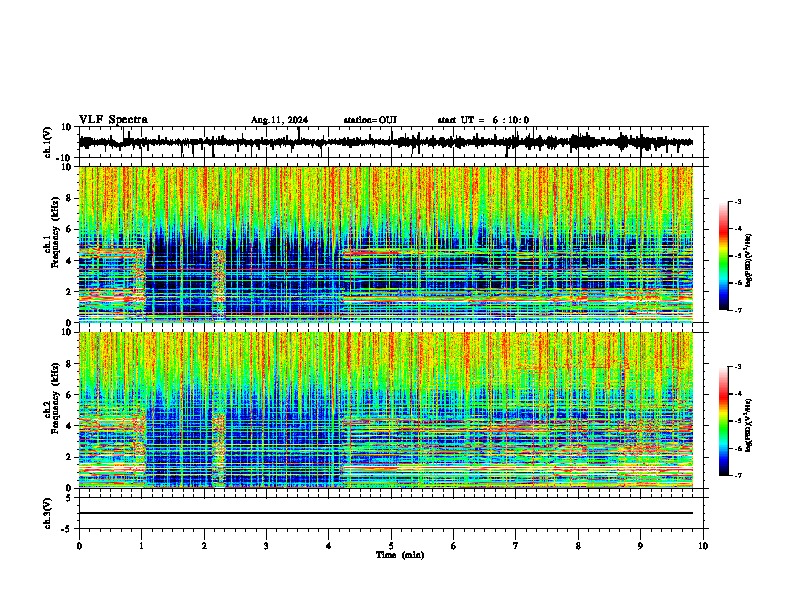Viewport: 792px width, 612px height.
Task: Click time axis tick label "7"
Action: [x=516, y=546]
